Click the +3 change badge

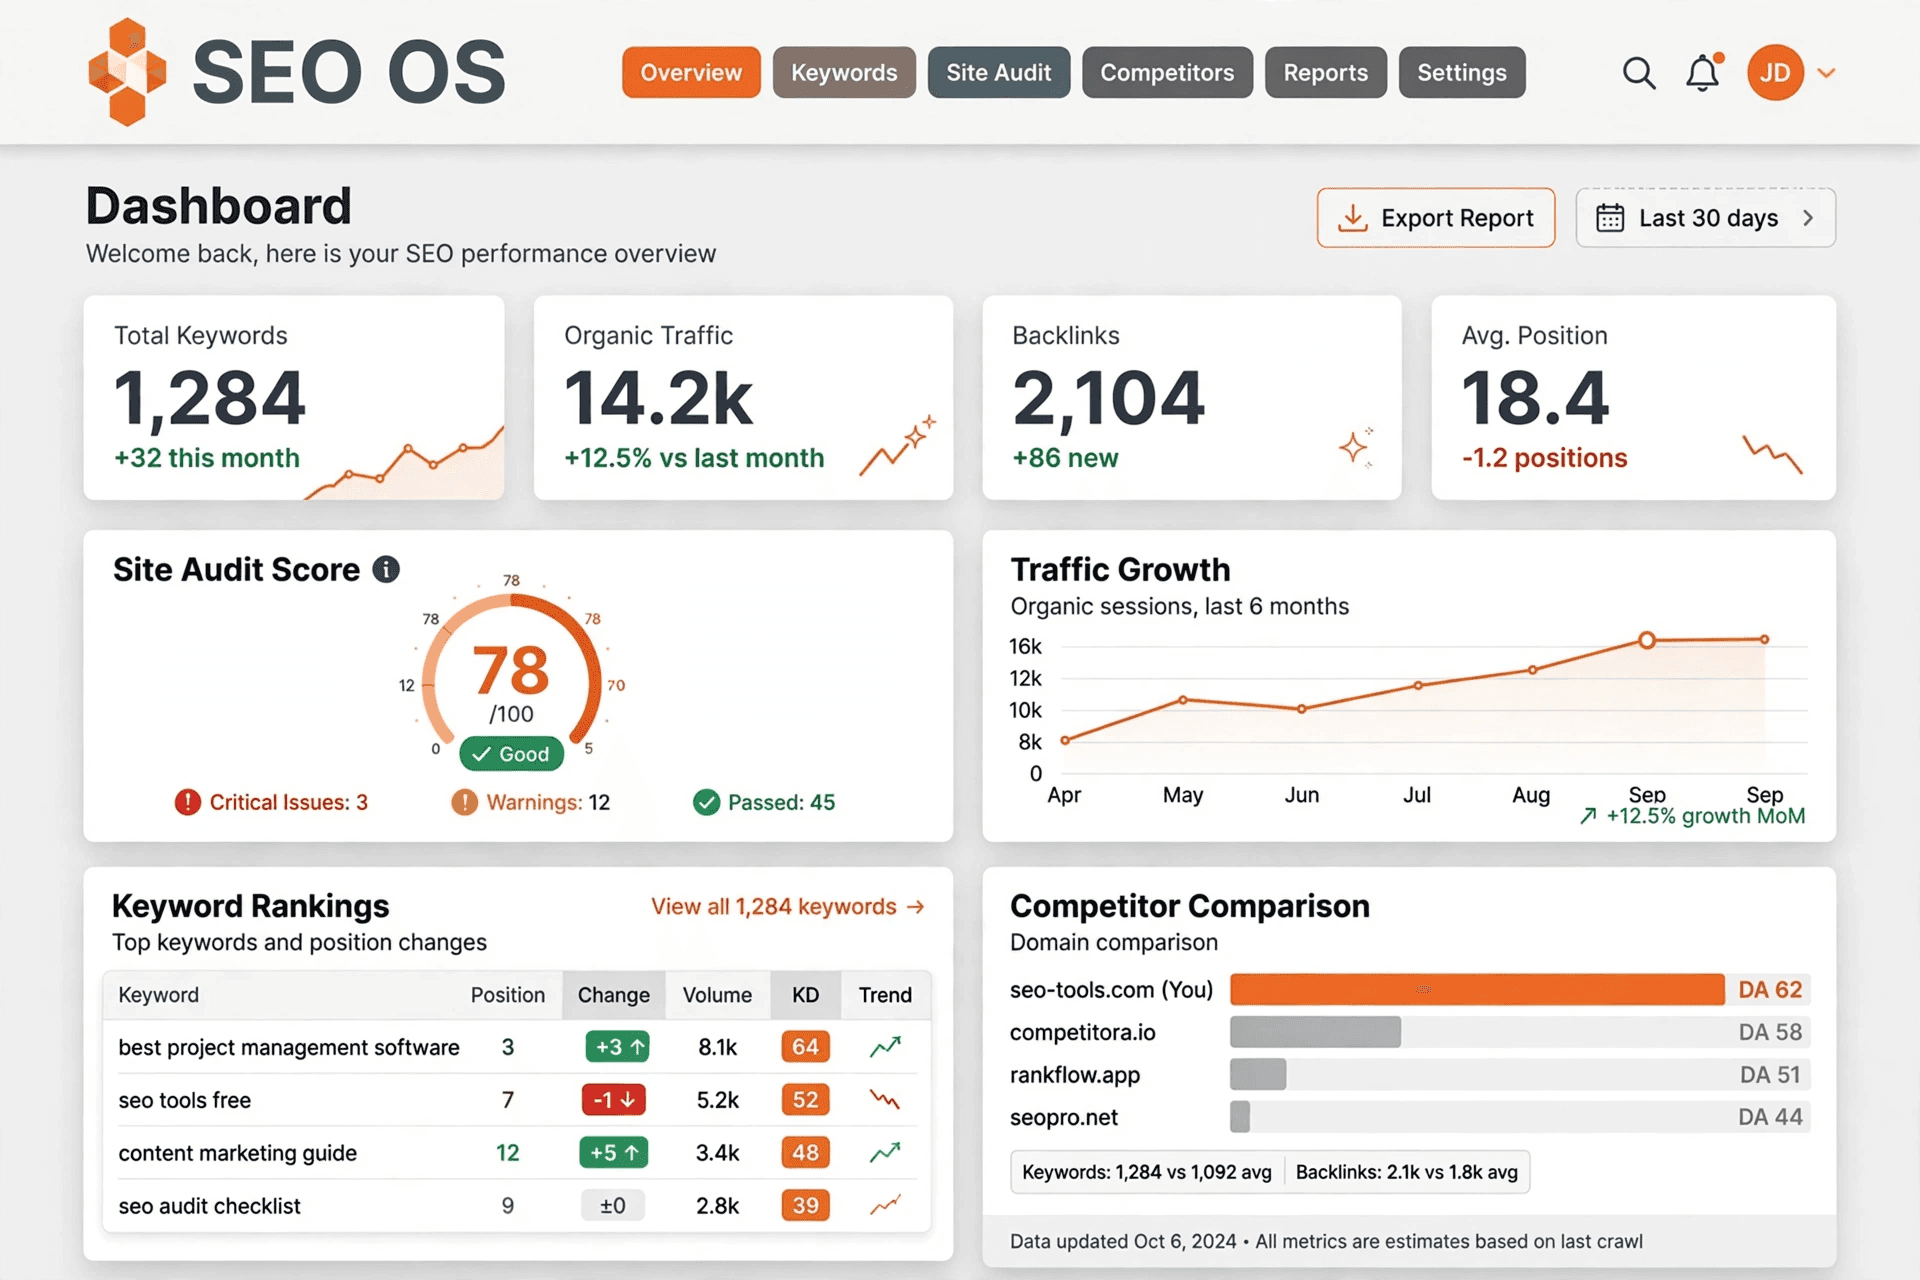(x=617, y=1047)
